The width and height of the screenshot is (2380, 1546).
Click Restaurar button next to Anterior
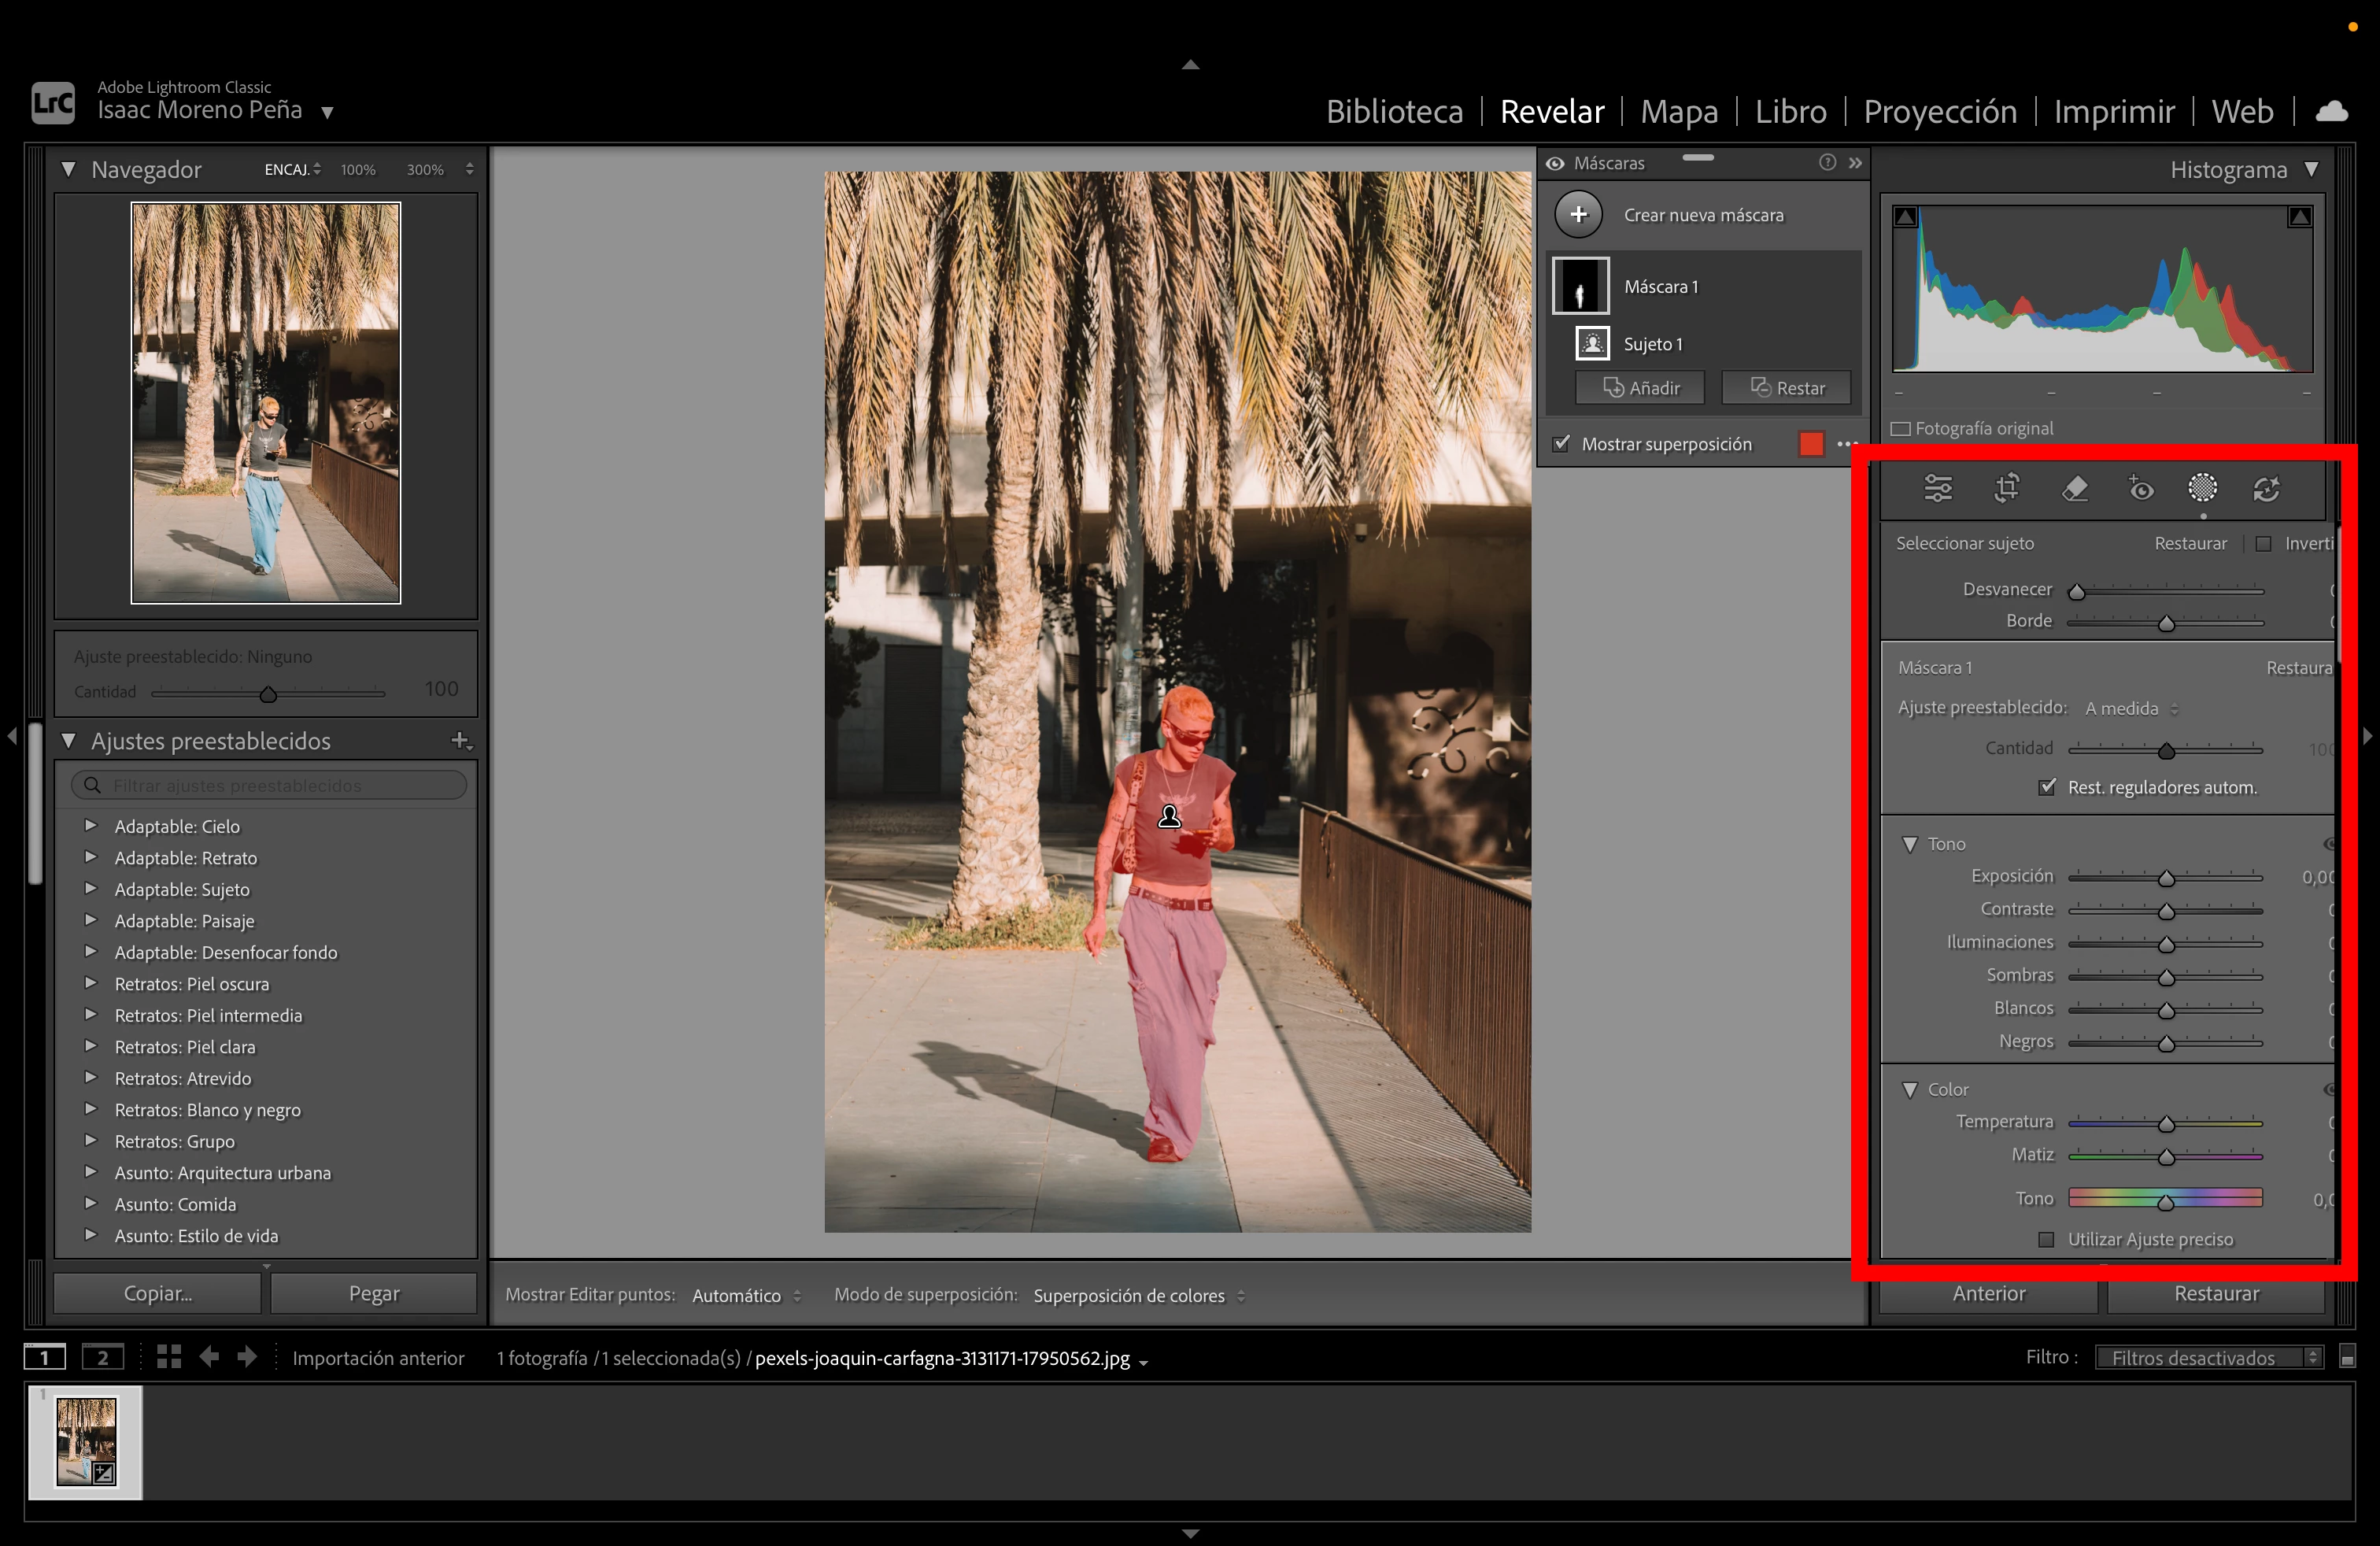pos(2216,1293)
